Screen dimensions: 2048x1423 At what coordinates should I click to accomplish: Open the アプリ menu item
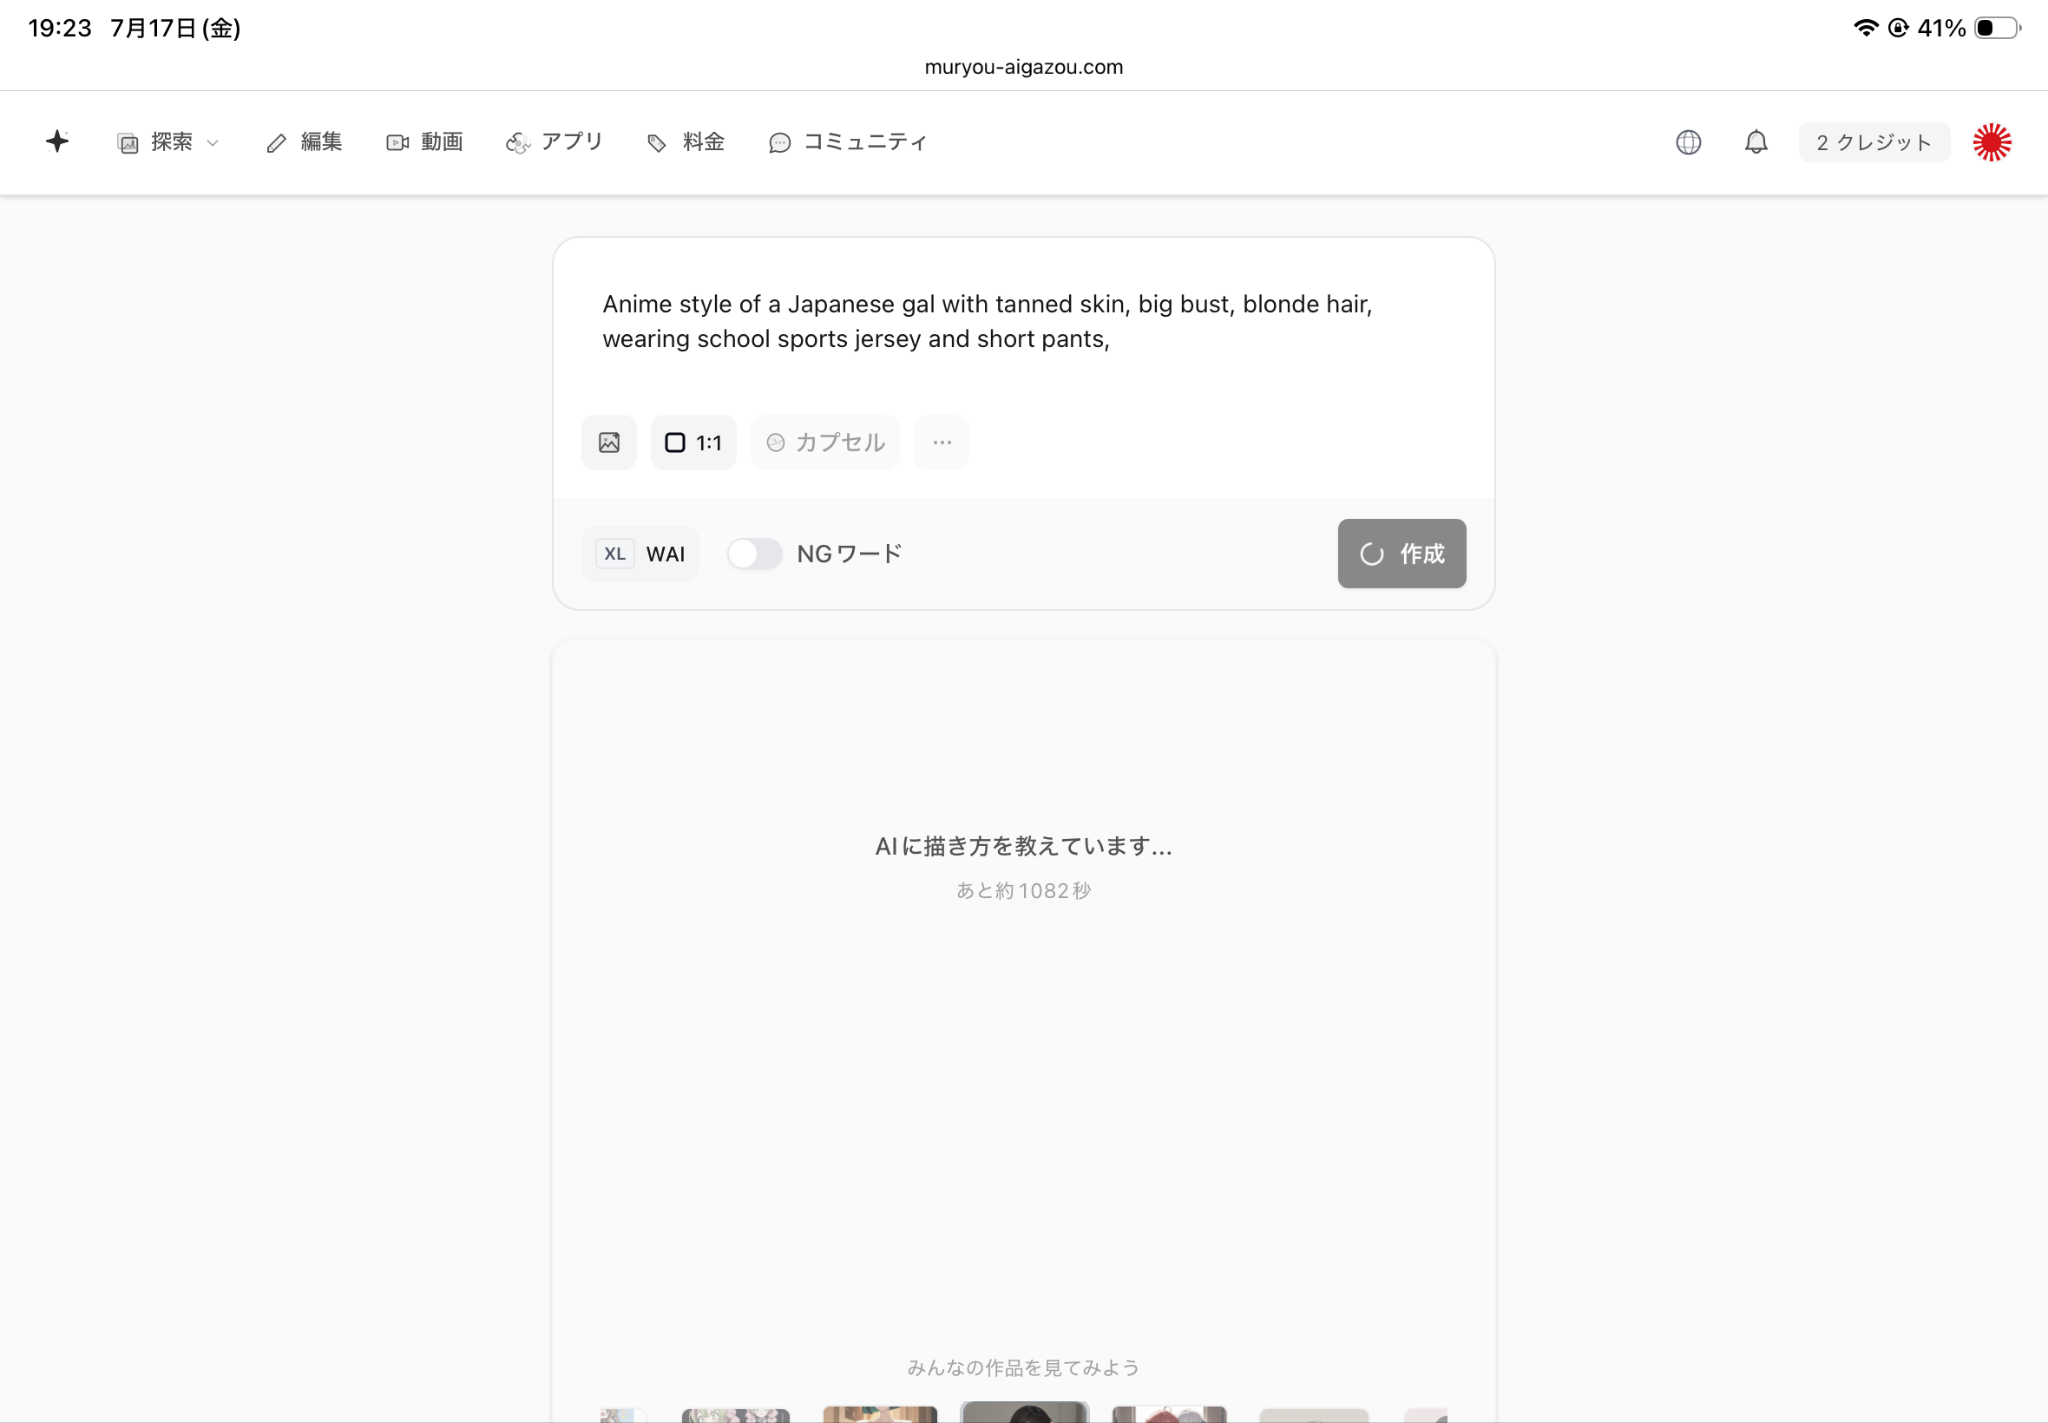tap(554, 142)
